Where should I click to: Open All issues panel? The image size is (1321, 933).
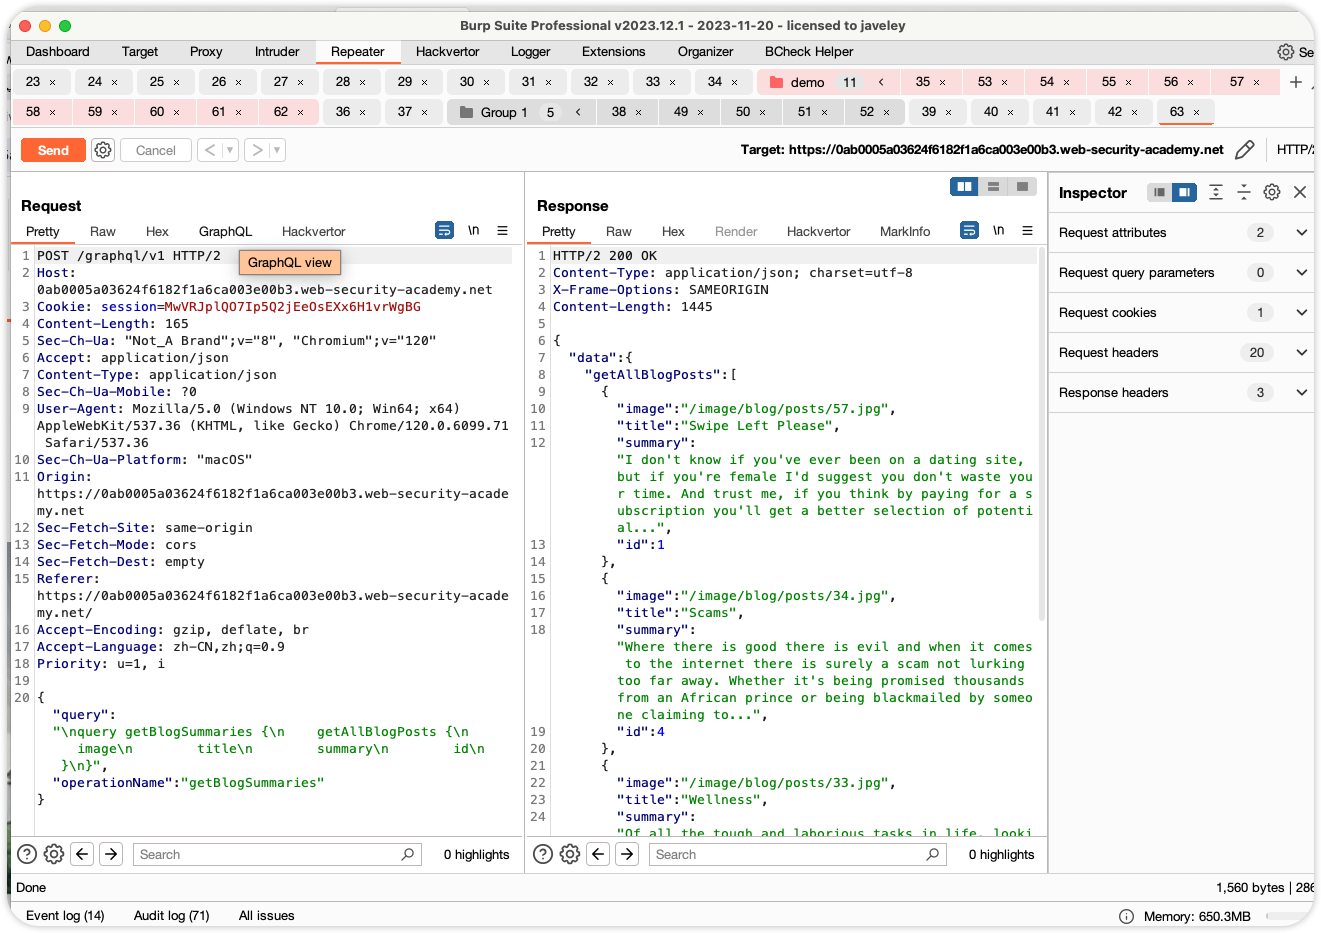pos(267,916)
